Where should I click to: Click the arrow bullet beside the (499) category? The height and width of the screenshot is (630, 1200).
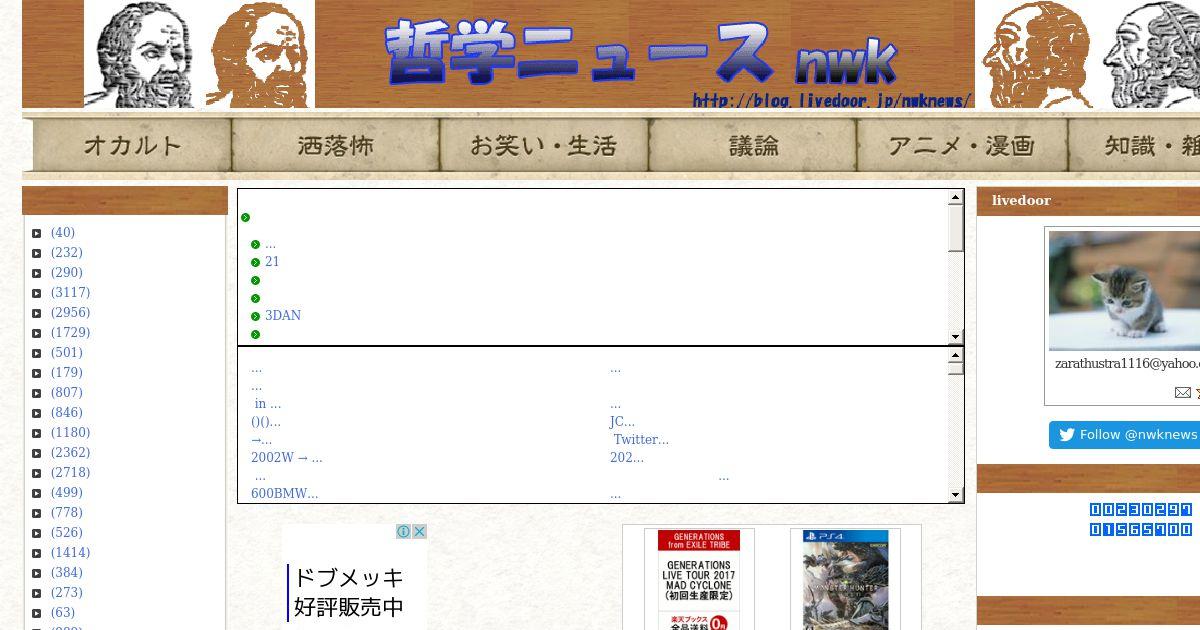tap(37, 493)
